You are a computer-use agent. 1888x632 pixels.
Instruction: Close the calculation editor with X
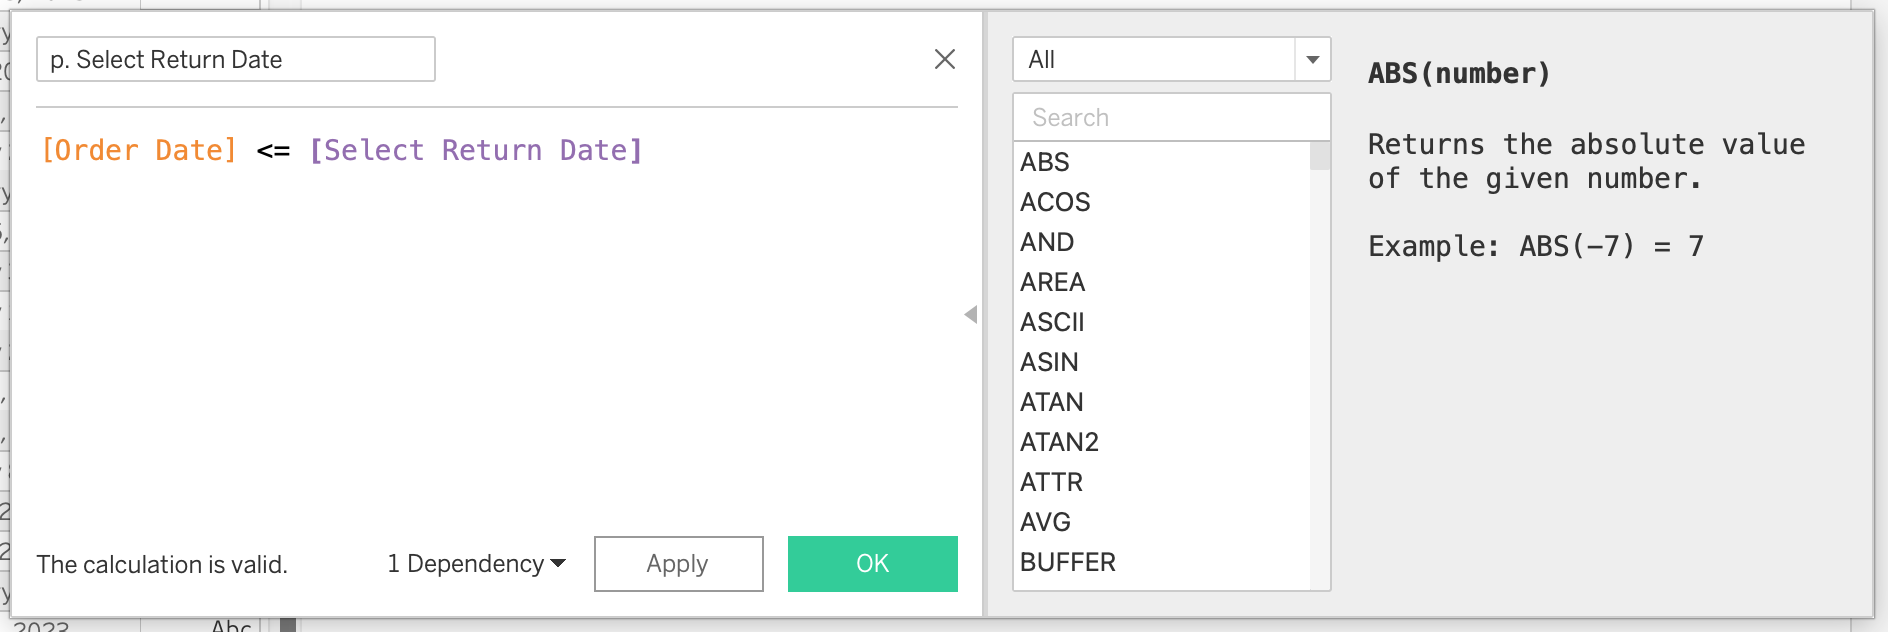click(x=944, y=59)
